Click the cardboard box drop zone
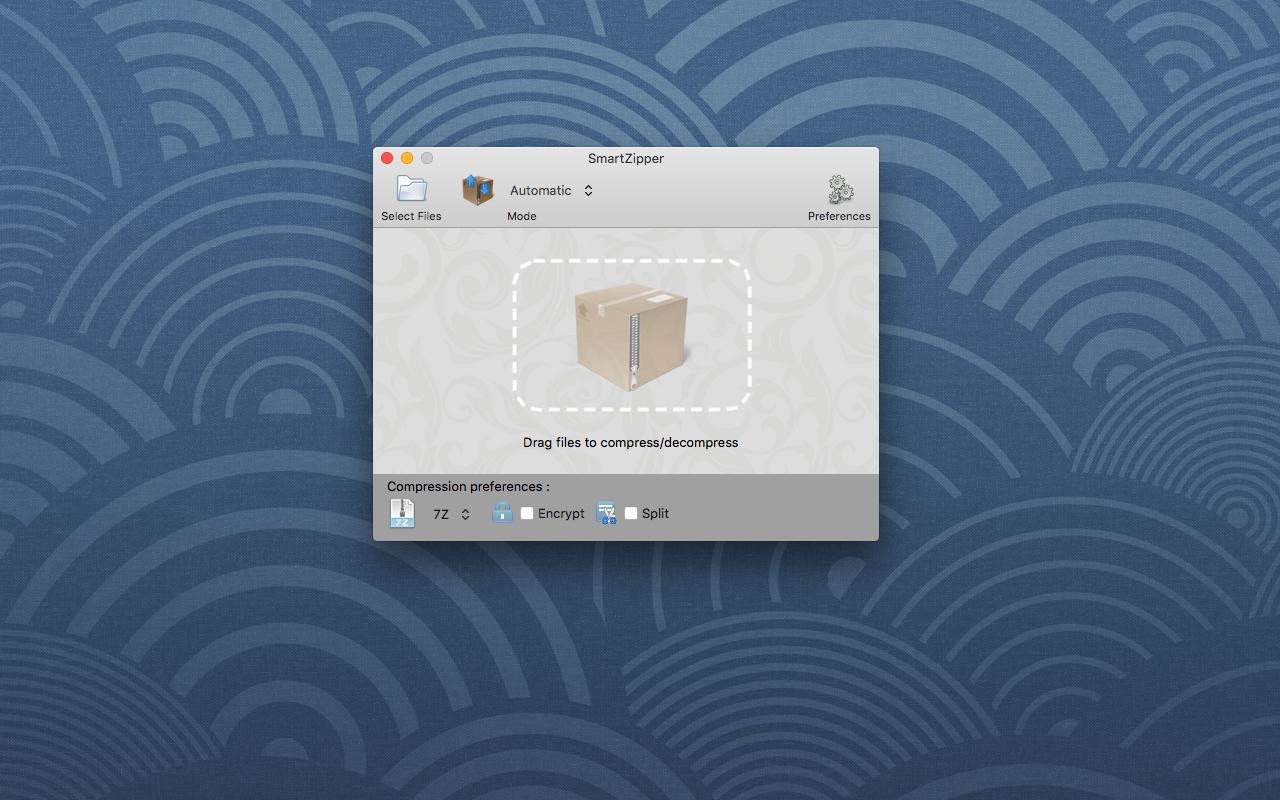 point(632,335)
